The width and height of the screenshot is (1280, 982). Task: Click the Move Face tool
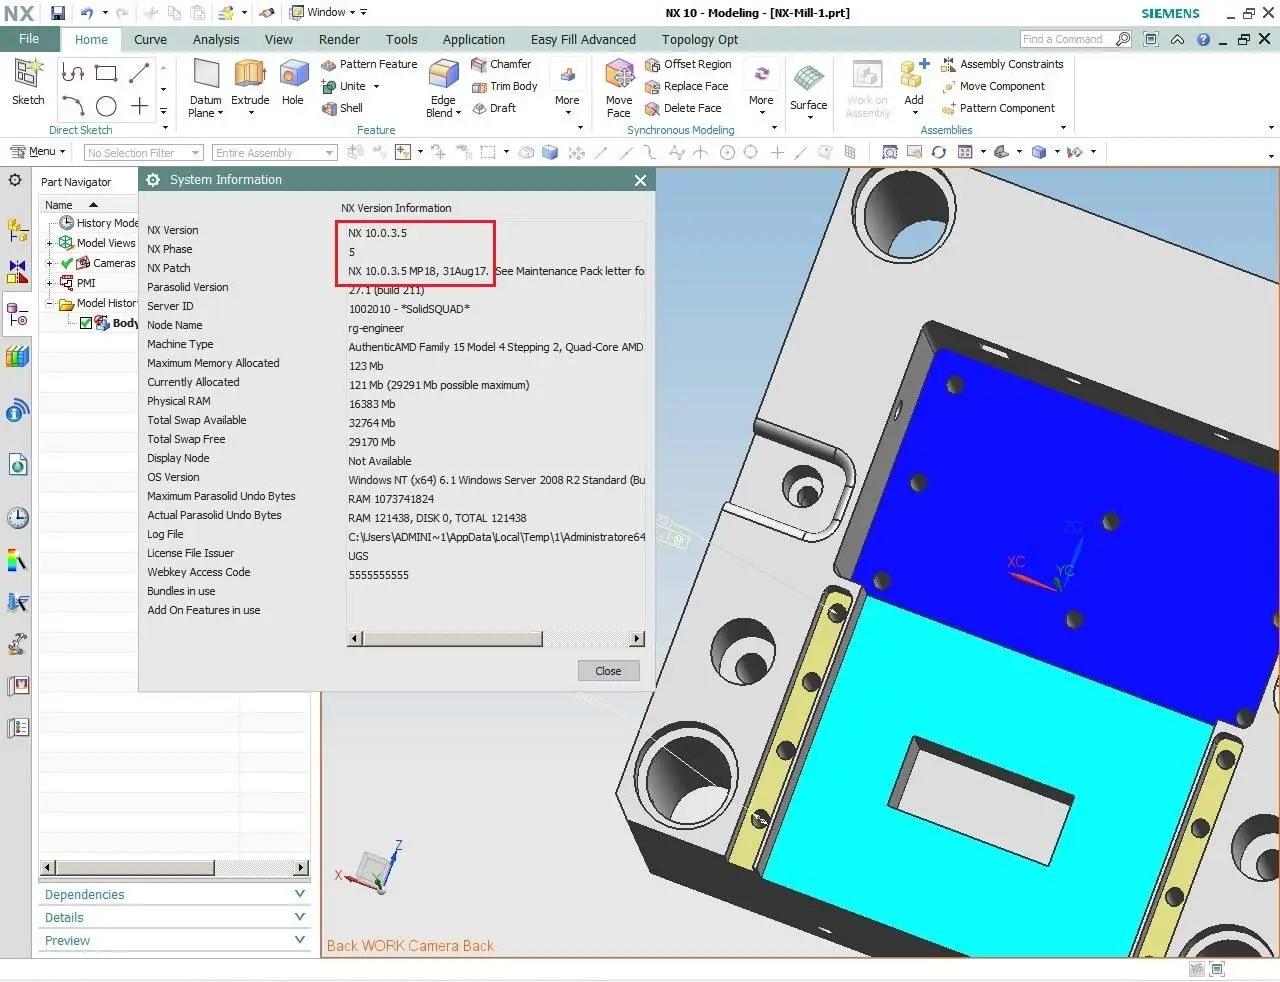619,88
